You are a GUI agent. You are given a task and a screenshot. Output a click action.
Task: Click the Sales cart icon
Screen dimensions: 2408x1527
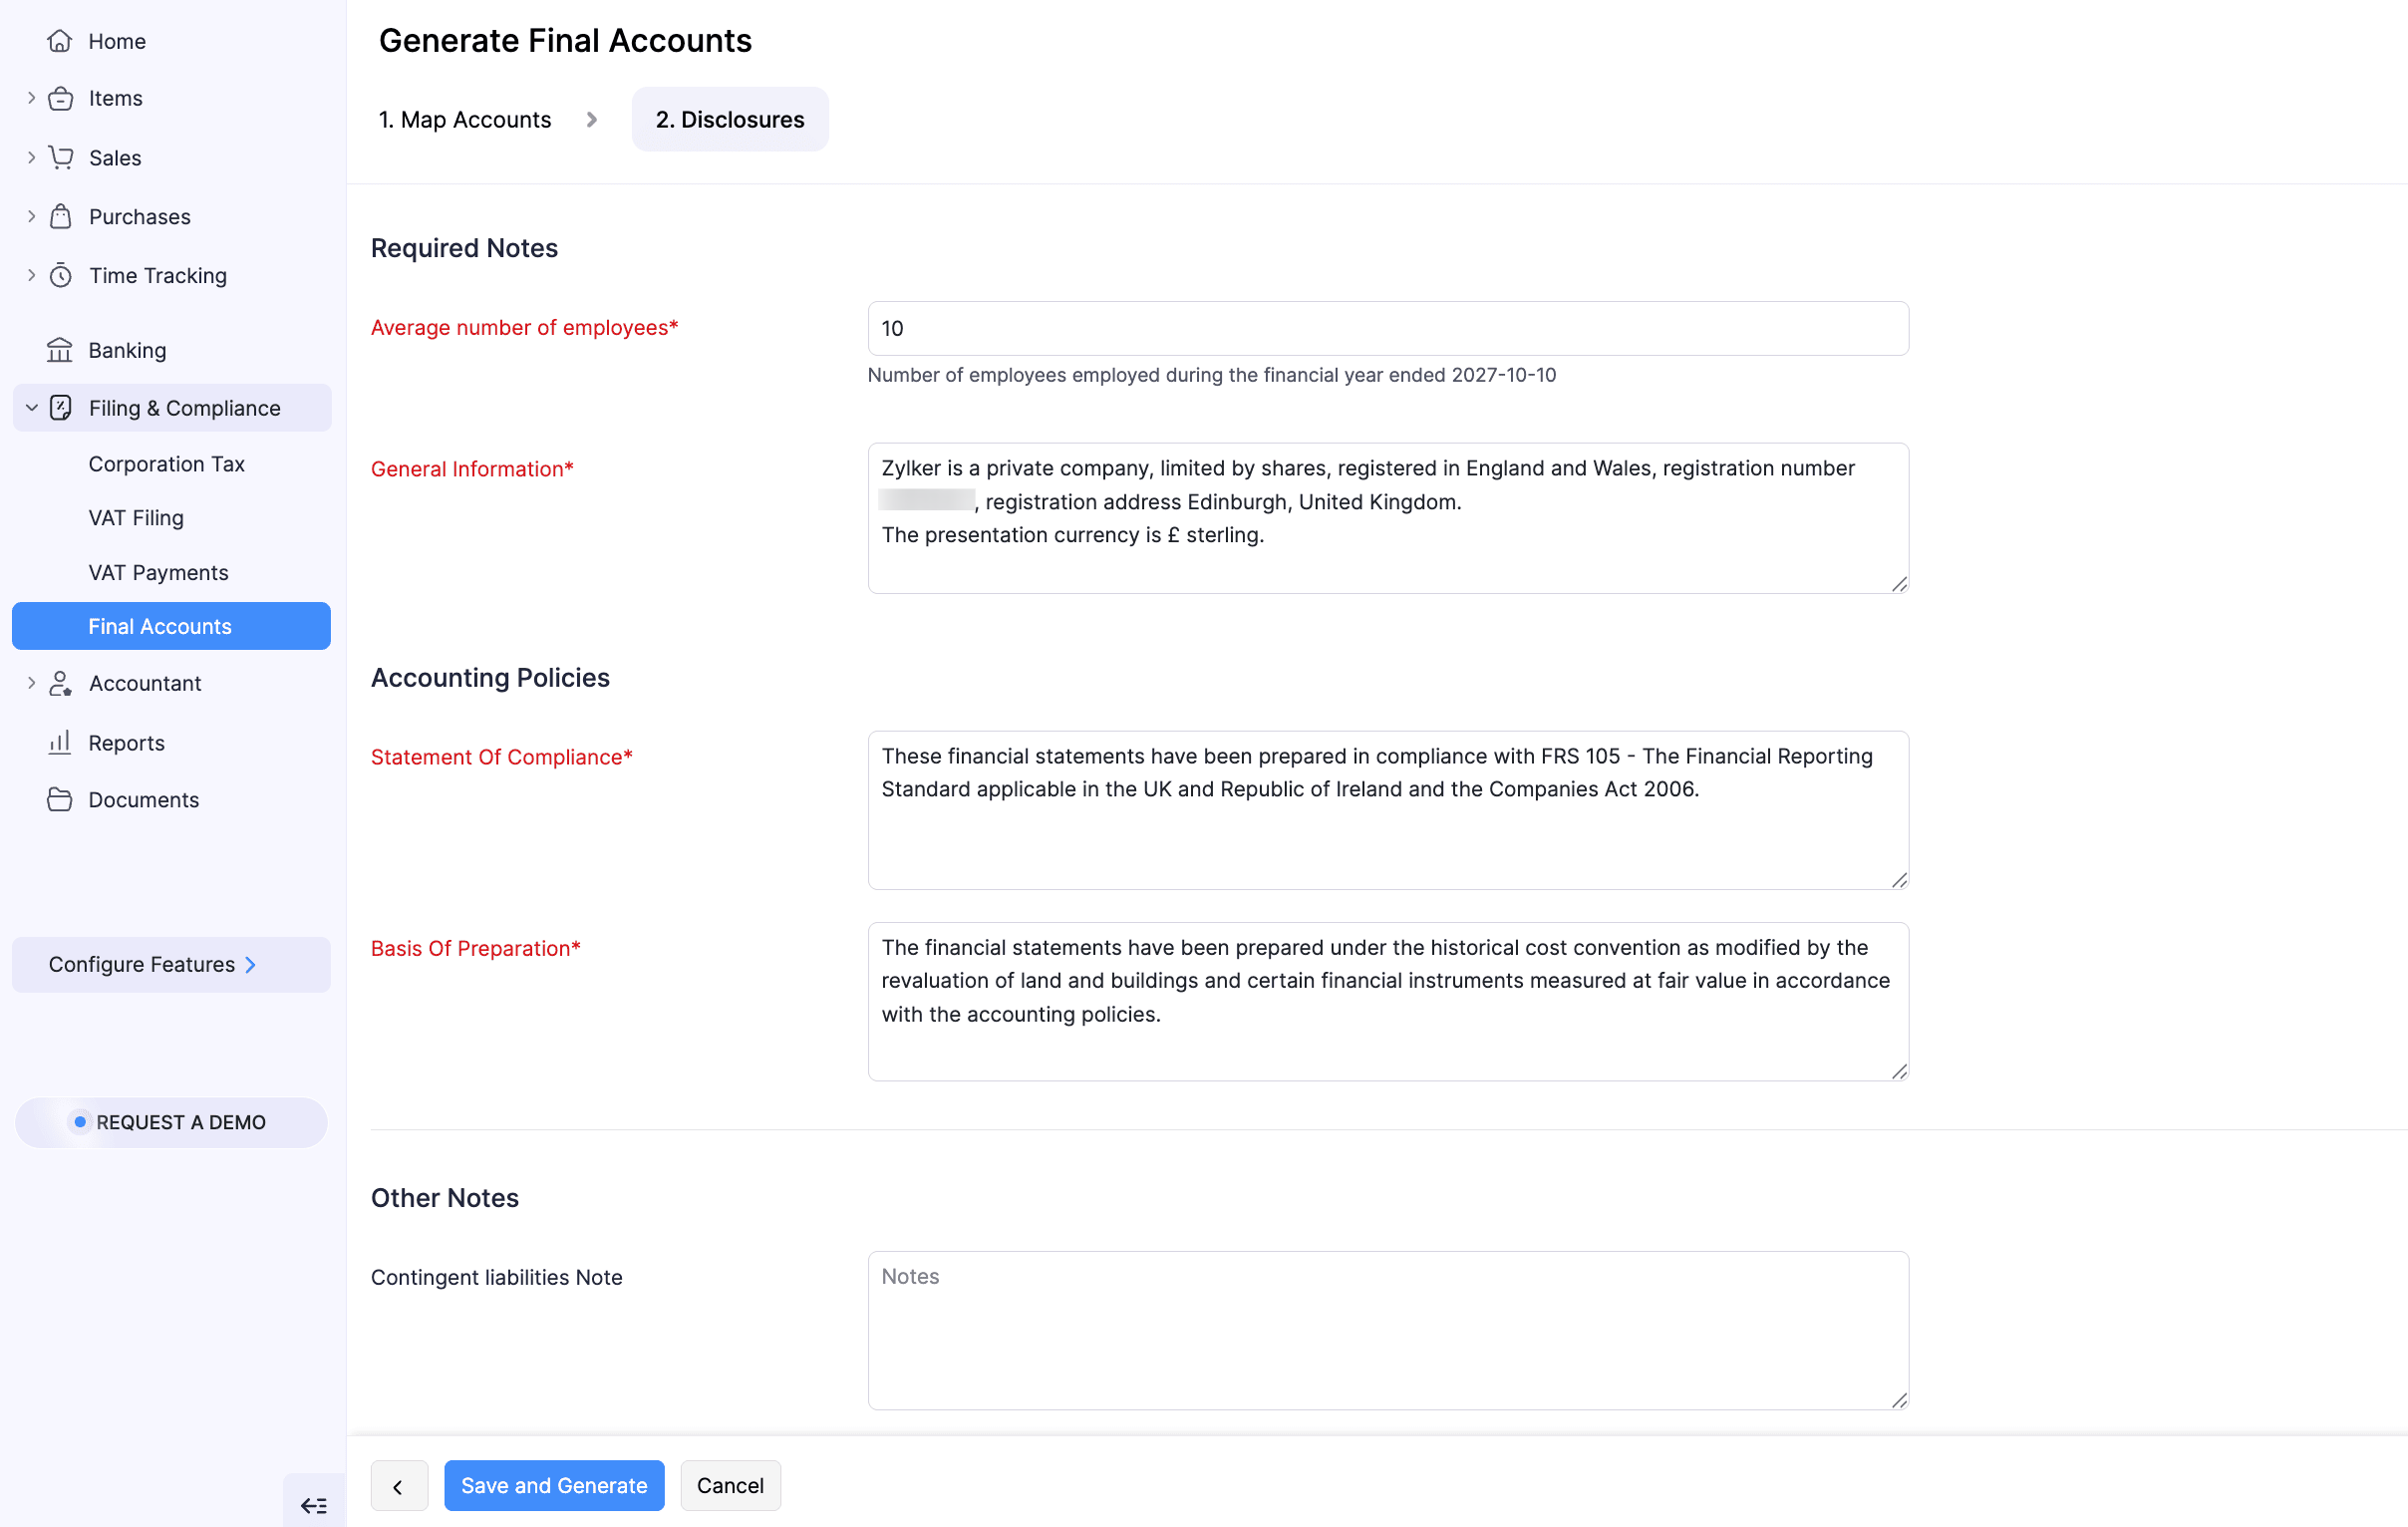pyautogui.click(x=61, y=157)
